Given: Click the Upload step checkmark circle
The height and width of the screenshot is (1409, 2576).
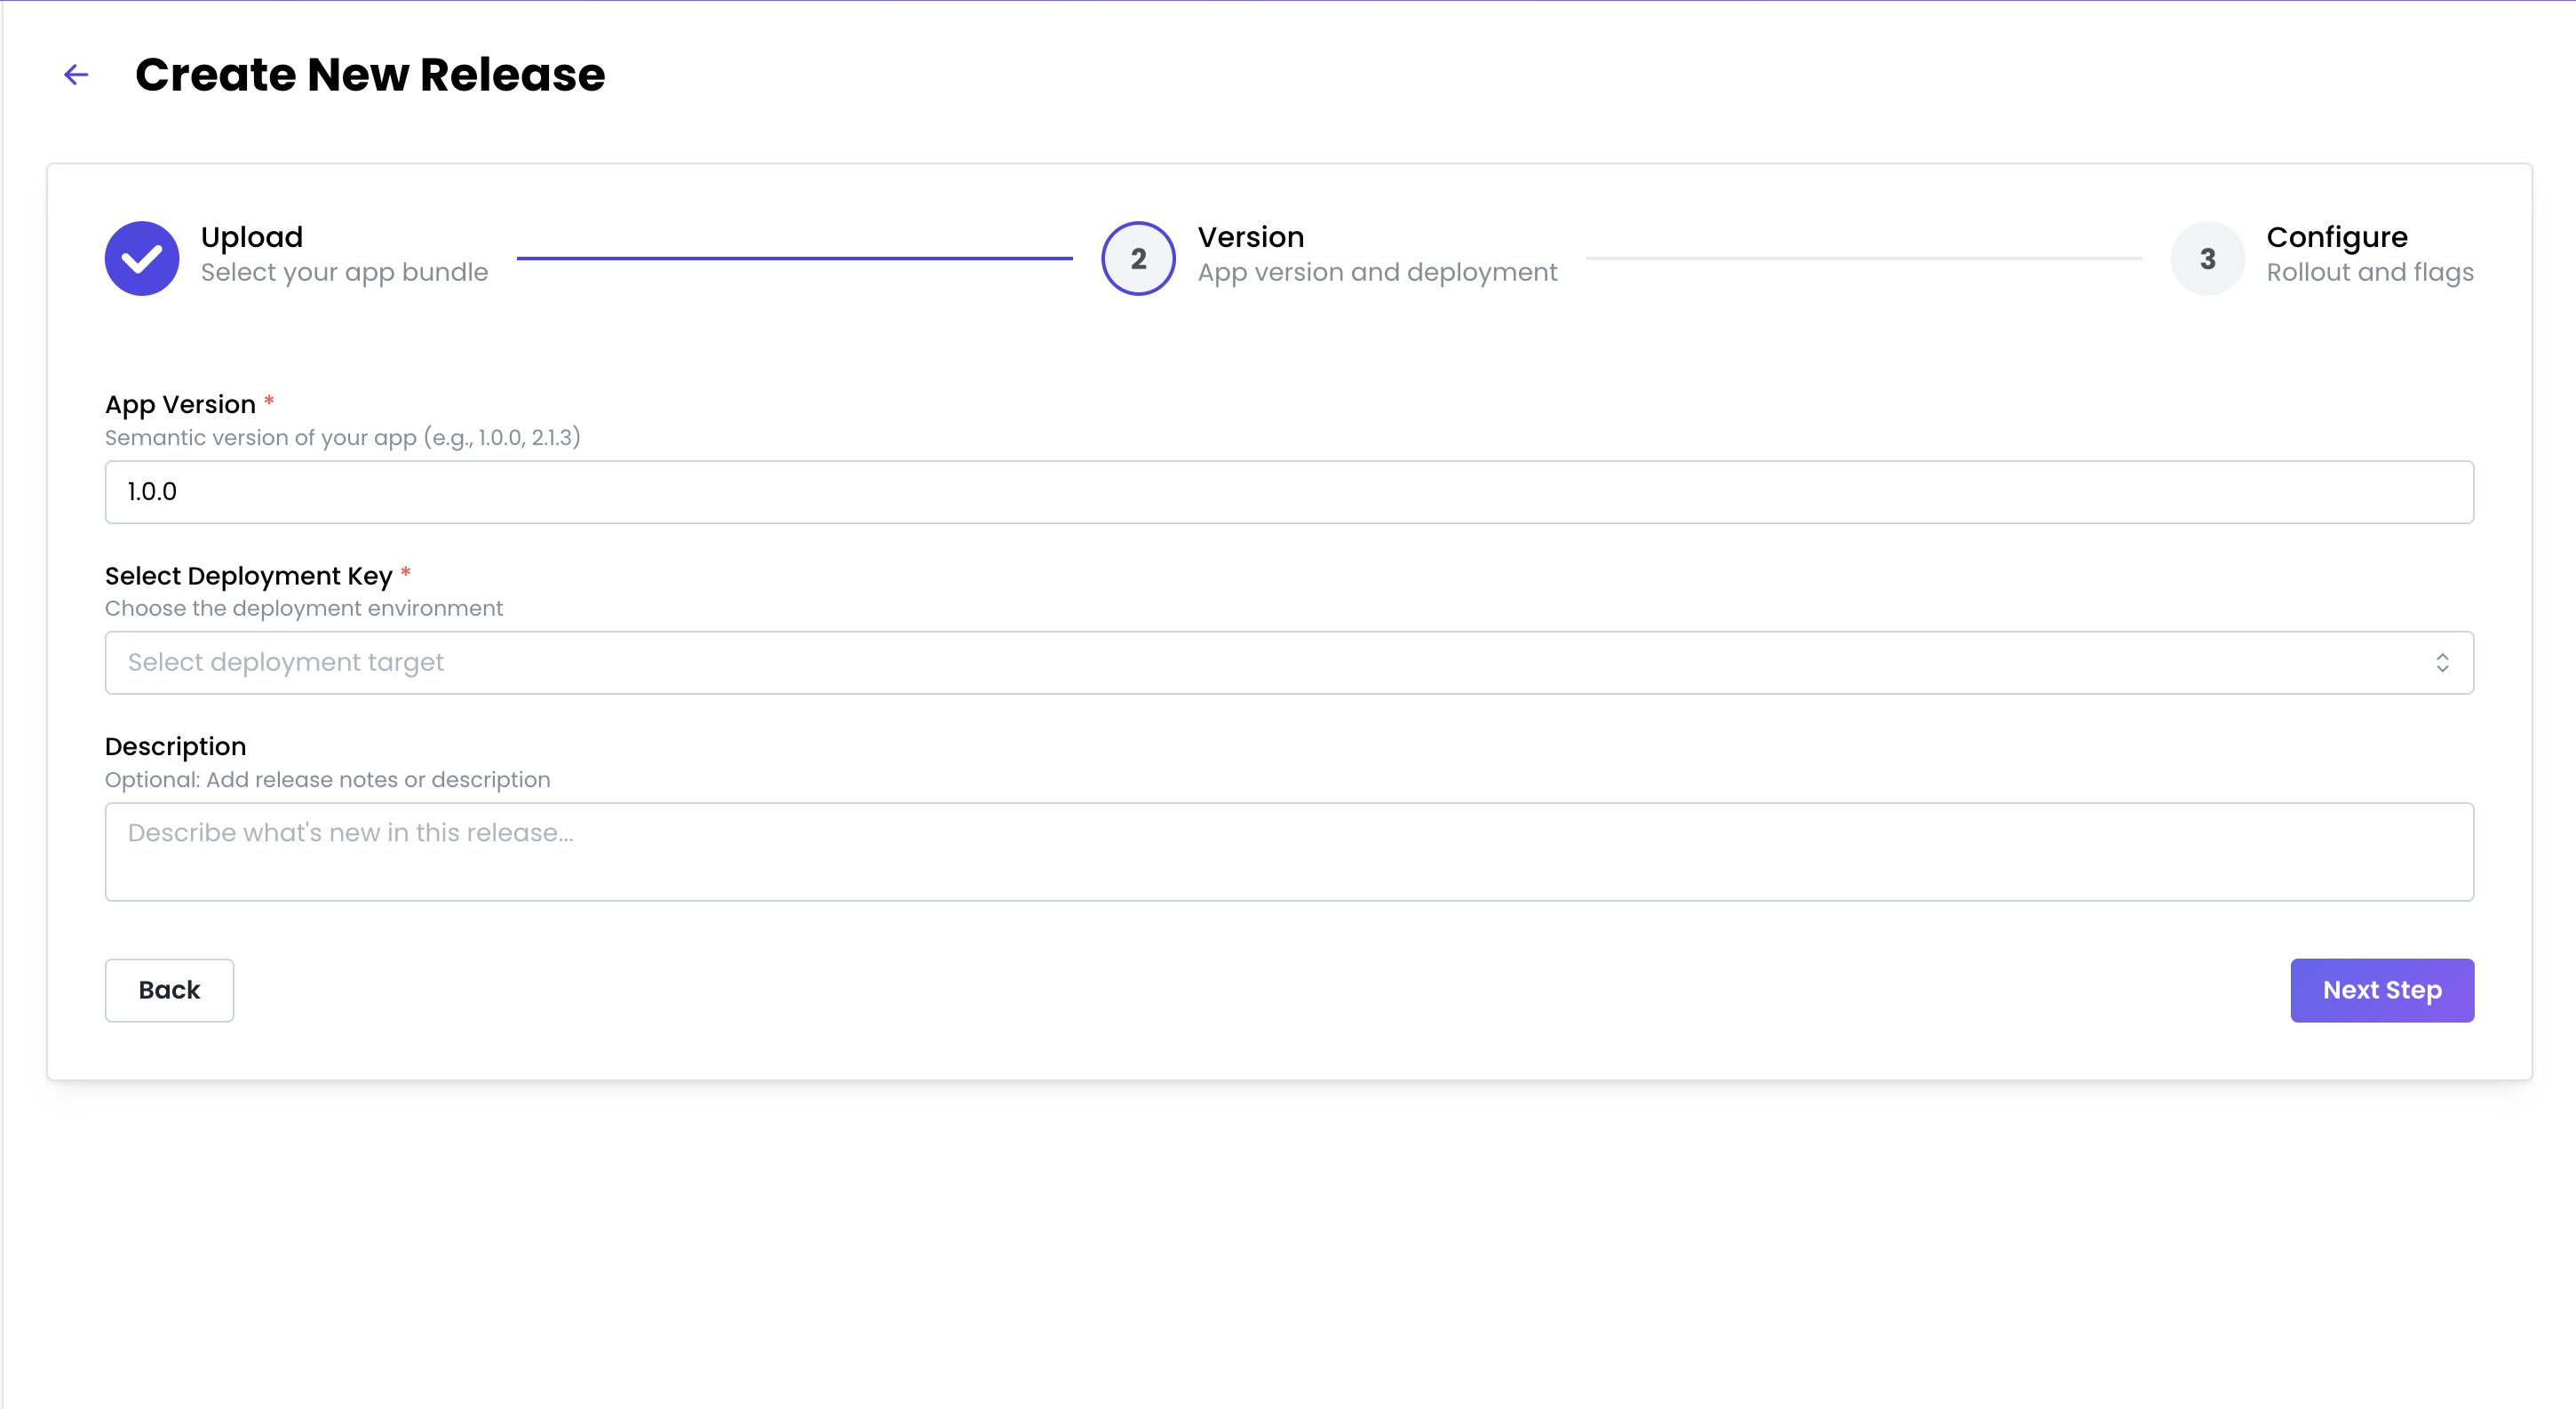Looking at the screenshot, I should pyautogui.click(x=142, y=258).
